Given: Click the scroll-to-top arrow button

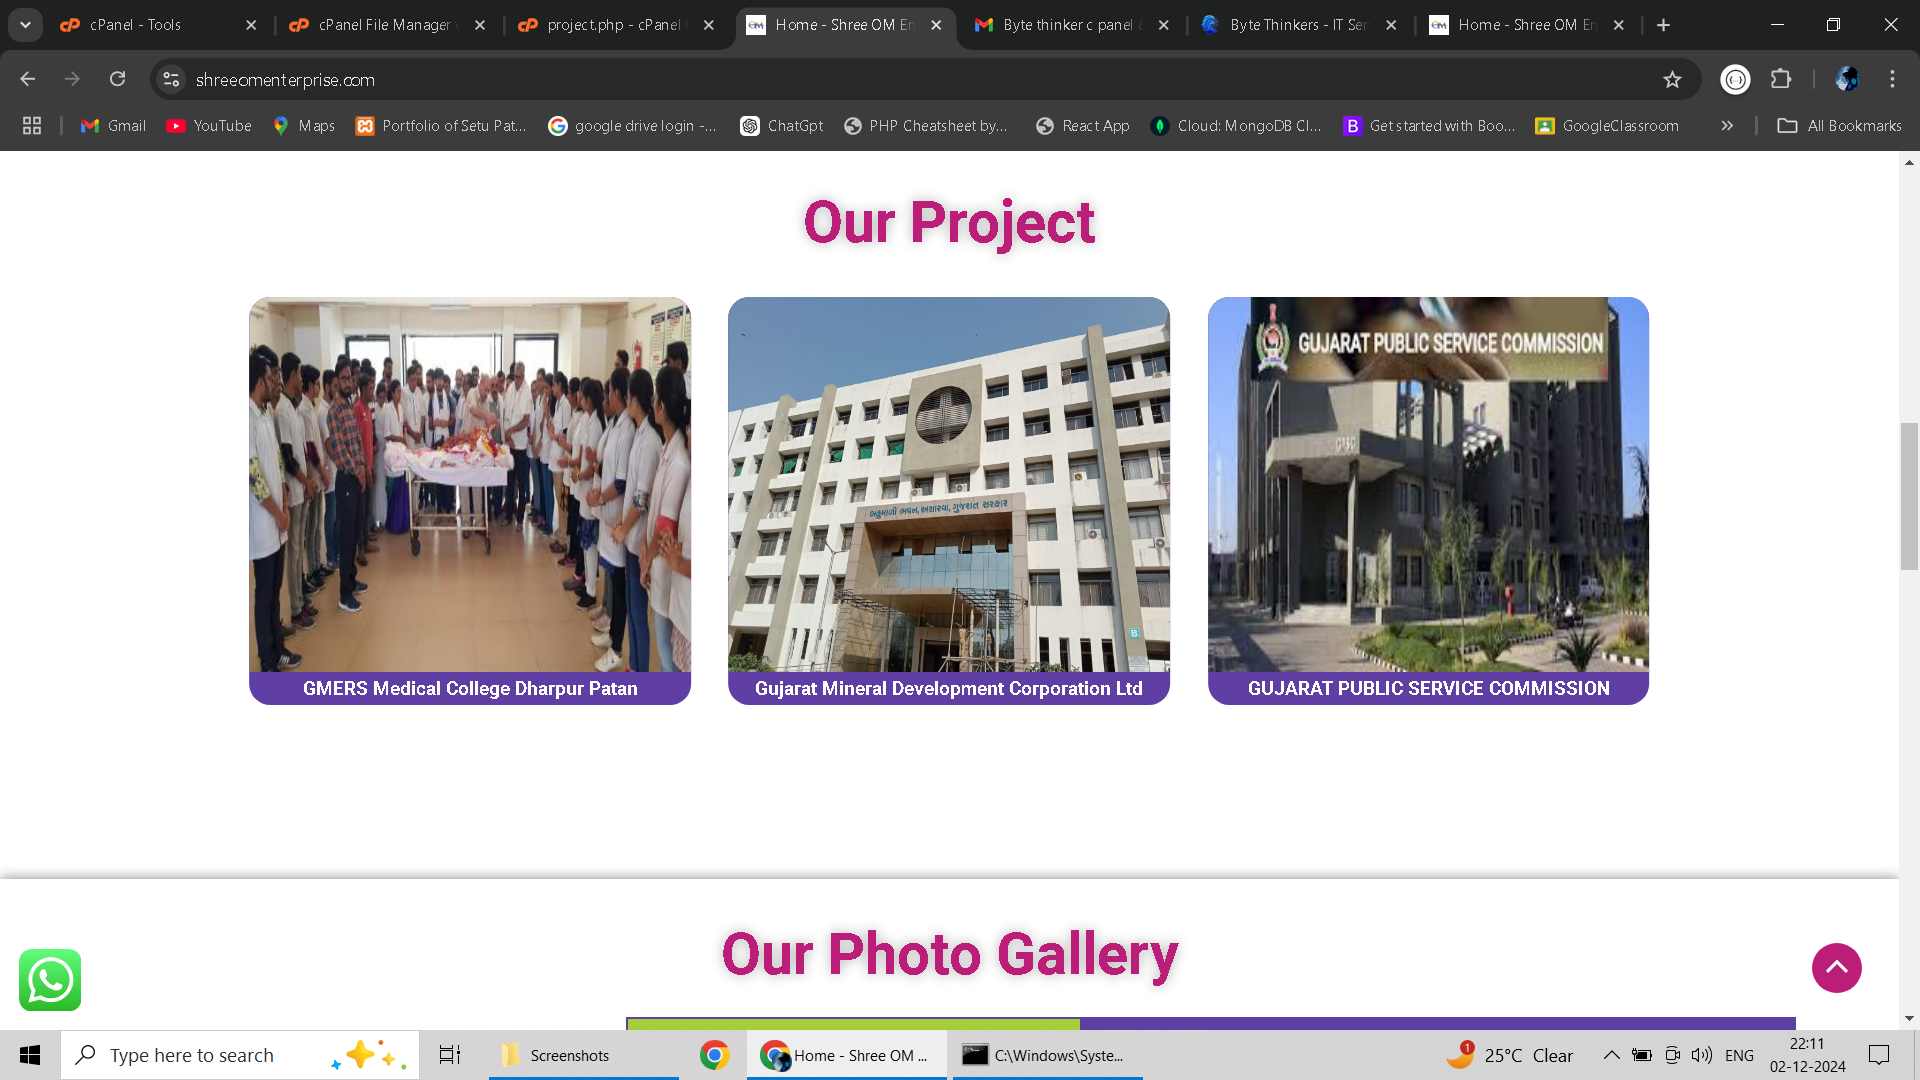Looking at the screenshot, I should click(x=1836, y=968).
